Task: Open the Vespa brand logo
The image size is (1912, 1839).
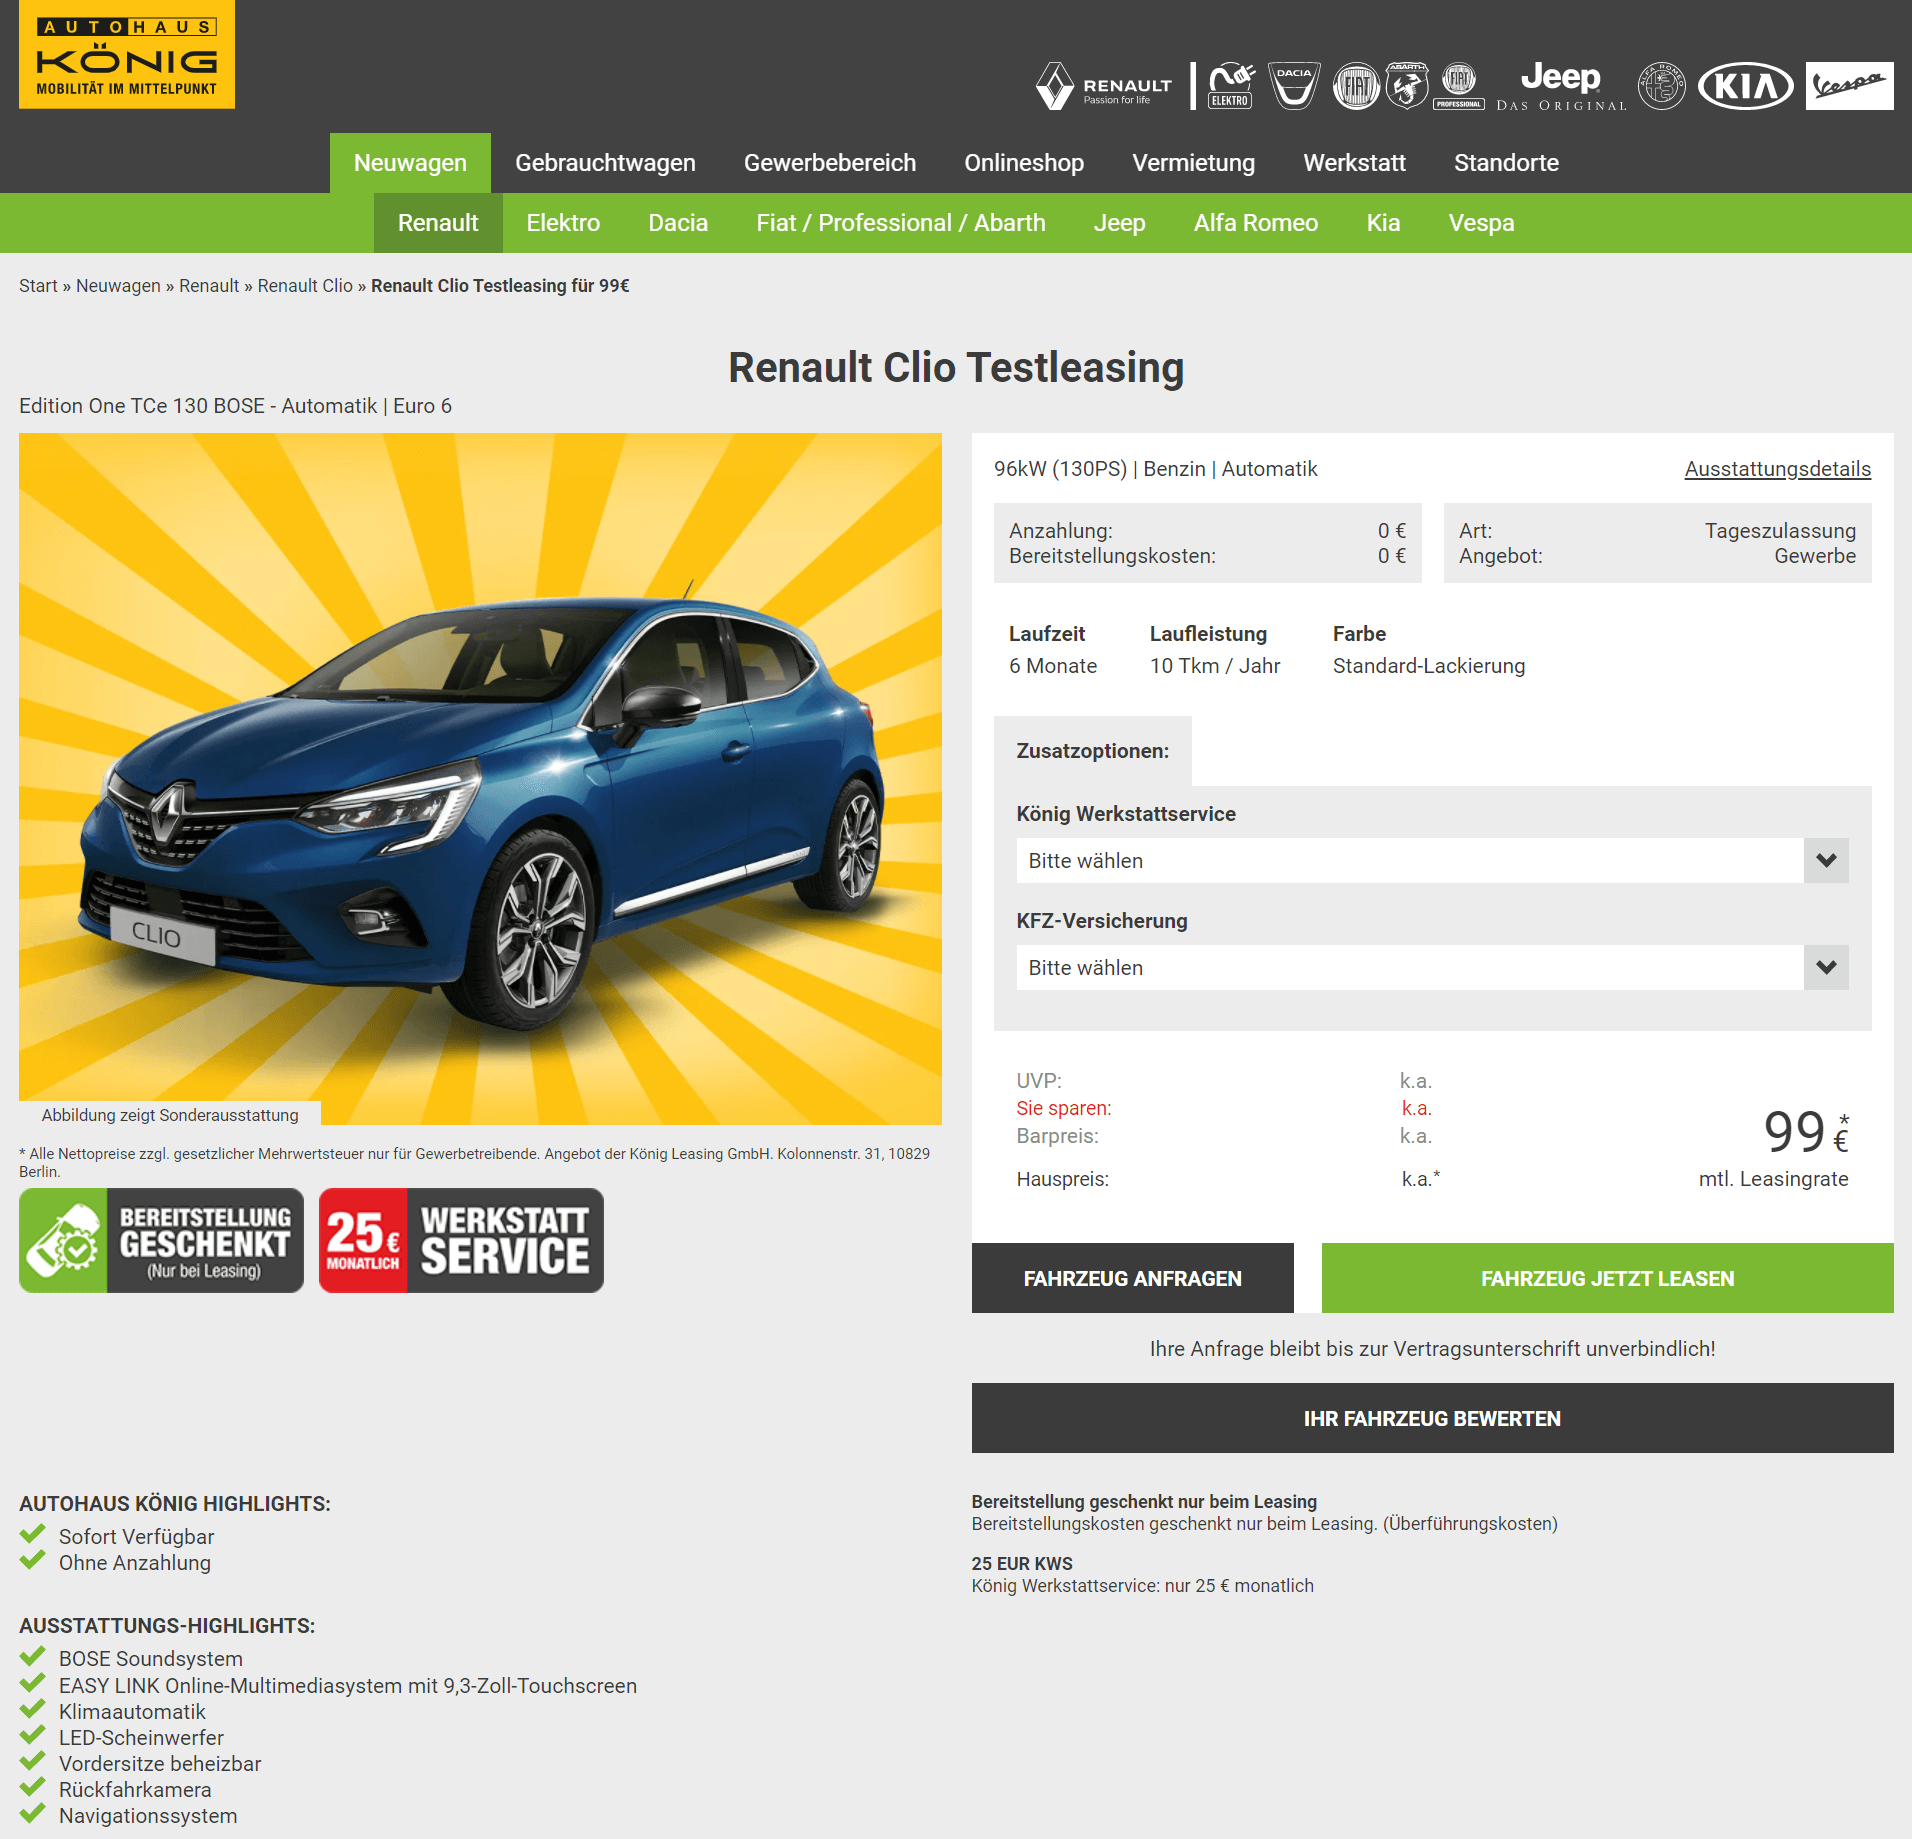Action: 1850,86
